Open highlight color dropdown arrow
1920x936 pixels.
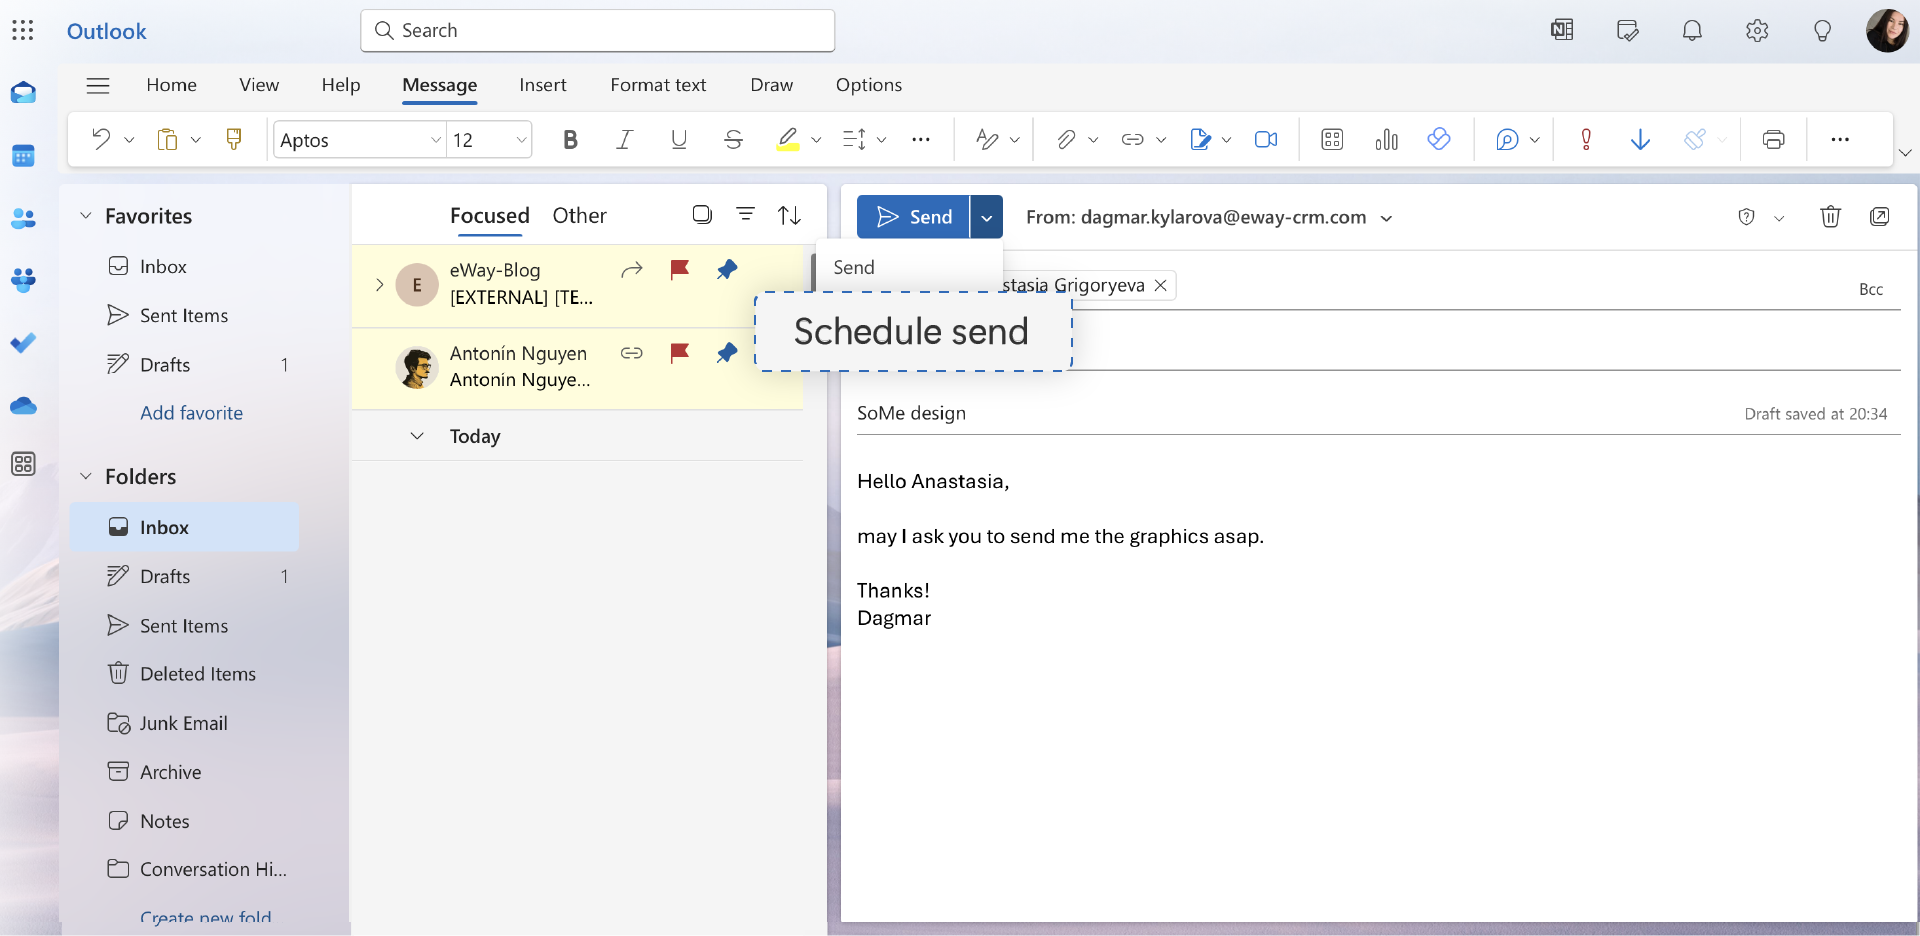(x=816, y=140)
